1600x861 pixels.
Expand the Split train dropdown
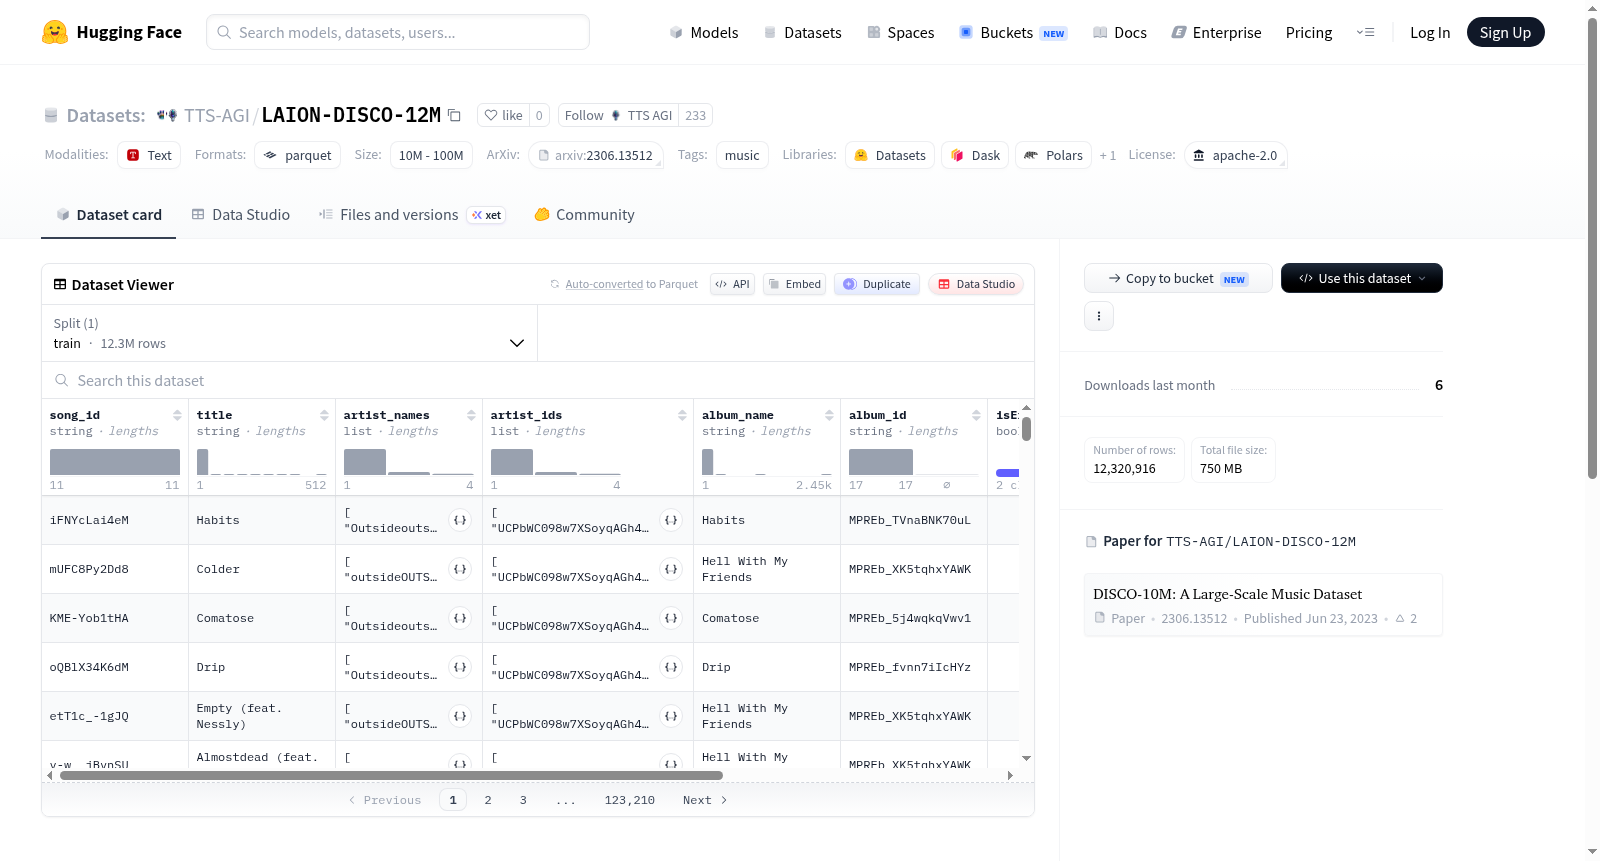coord(290,333)
